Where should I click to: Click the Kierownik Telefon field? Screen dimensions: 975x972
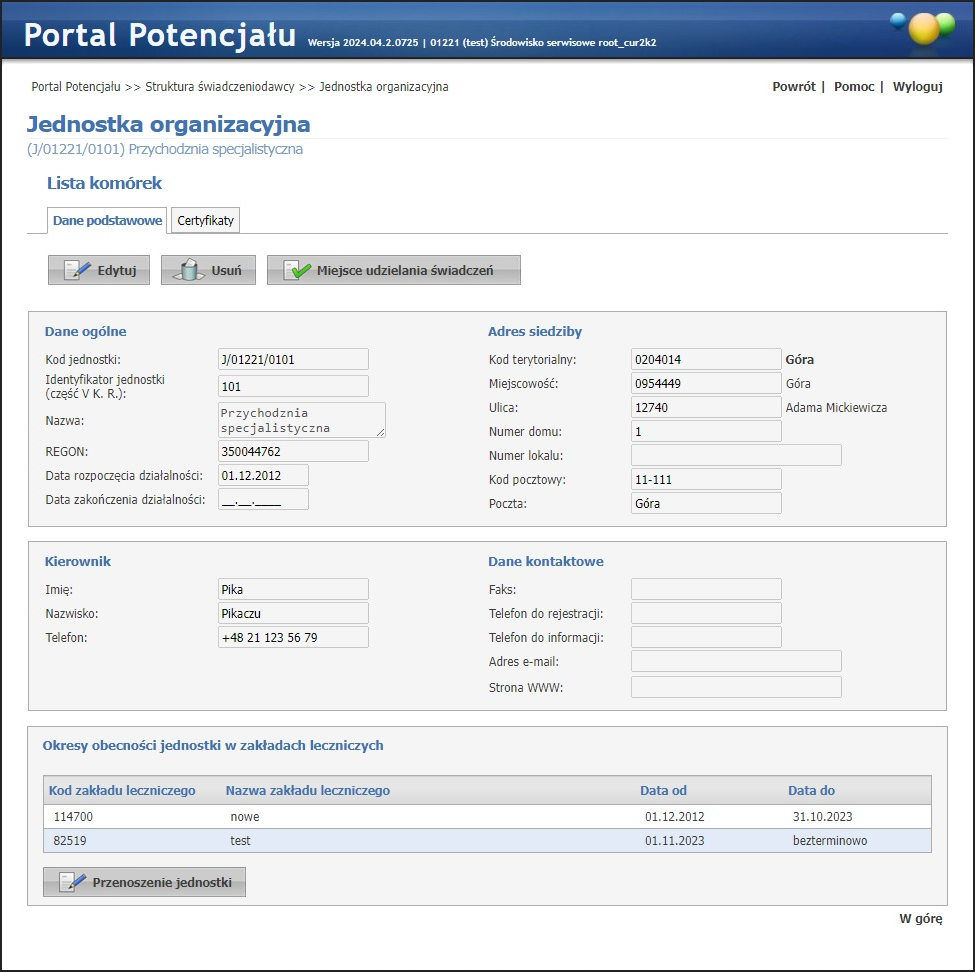click(293, 637)
